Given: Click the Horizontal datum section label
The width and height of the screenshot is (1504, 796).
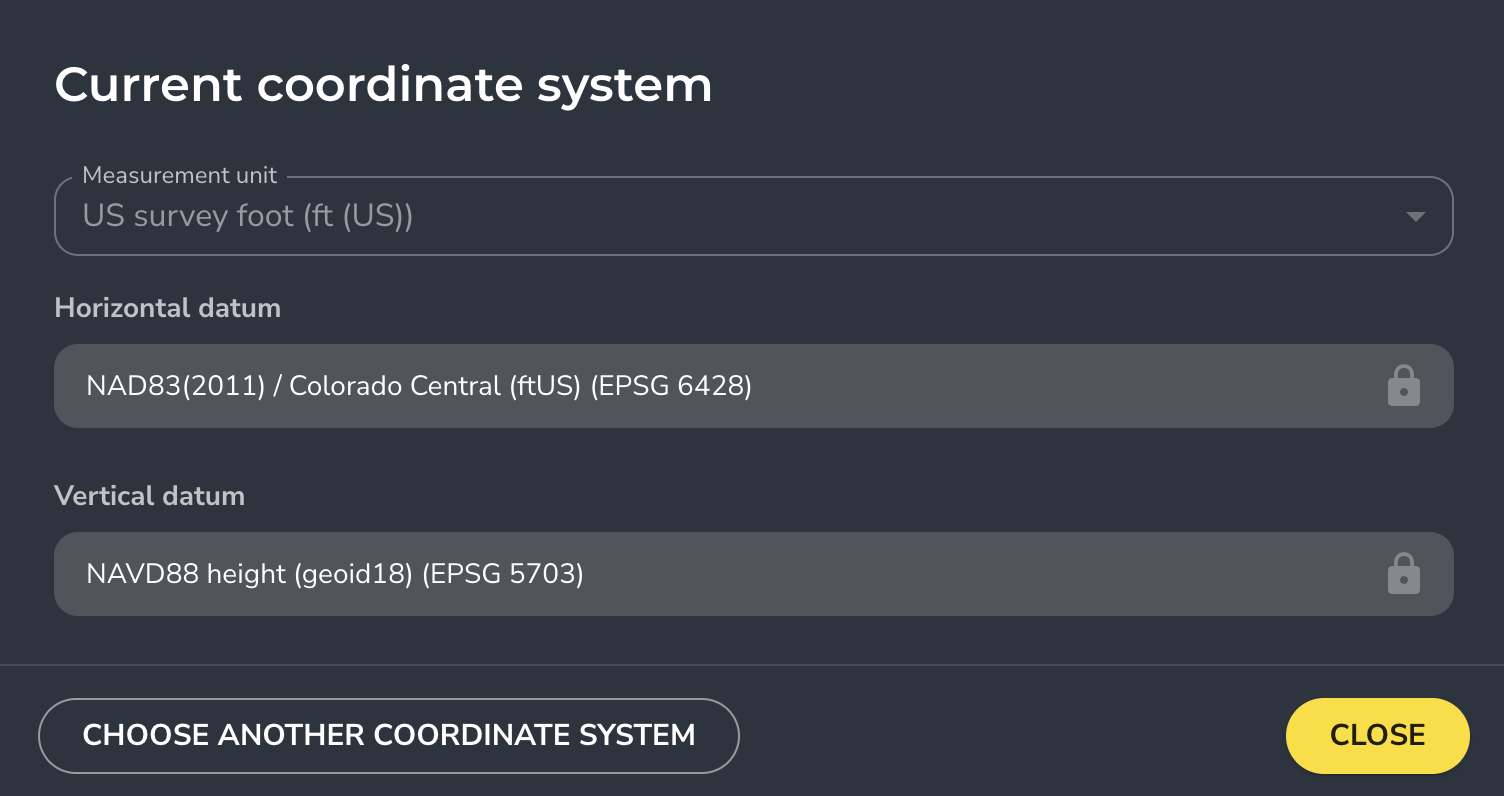Looking at the screenshot, I should coord(167,308).
